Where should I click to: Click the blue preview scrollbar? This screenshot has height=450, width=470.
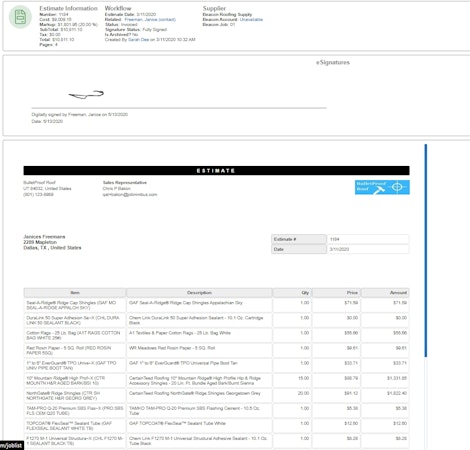coord(426,251)
